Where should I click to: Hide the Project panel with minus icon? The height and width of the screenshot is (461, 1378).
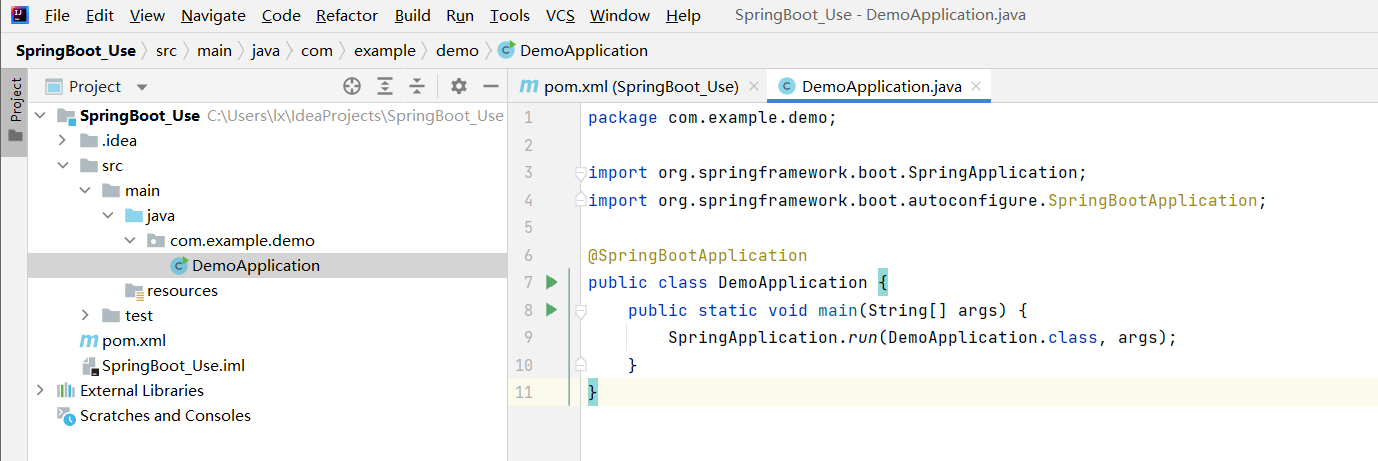pyautogui.click(x=490, y=86)
